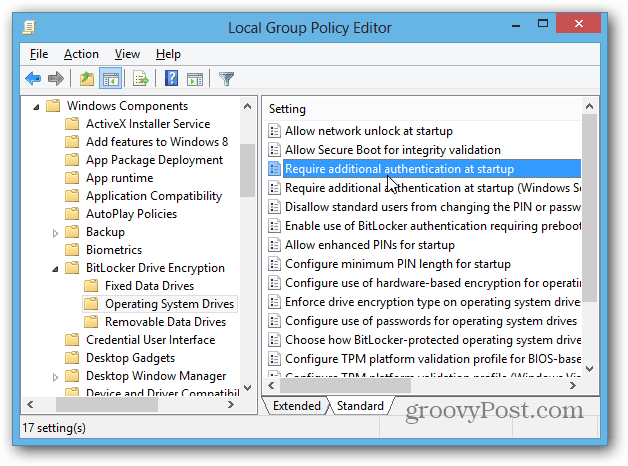
Task: Select App Package Deployment in the tree
Action: point(154,160)
